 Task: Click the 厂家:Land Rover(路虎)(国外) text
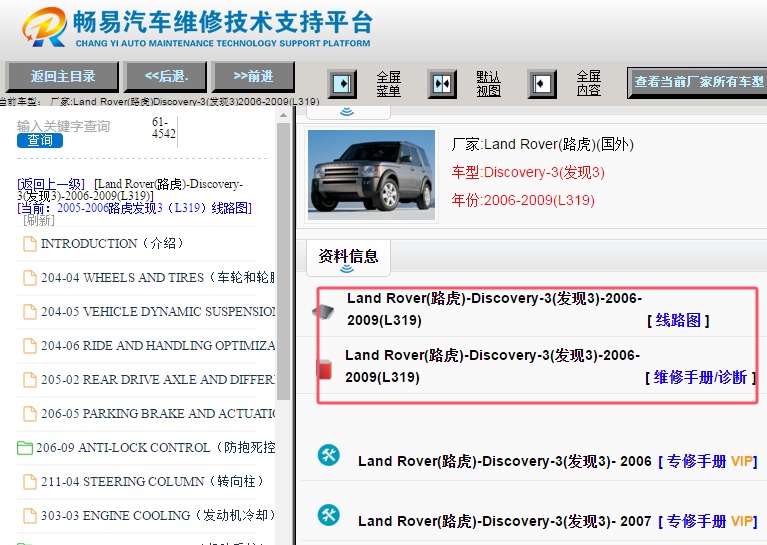point(542,144)
